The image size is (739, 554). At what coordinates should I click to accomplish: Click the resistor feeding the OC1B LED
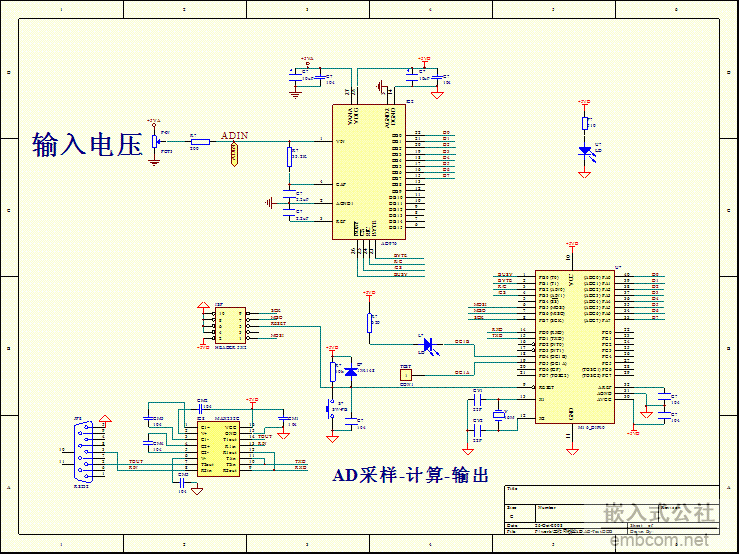click(370, 322)
